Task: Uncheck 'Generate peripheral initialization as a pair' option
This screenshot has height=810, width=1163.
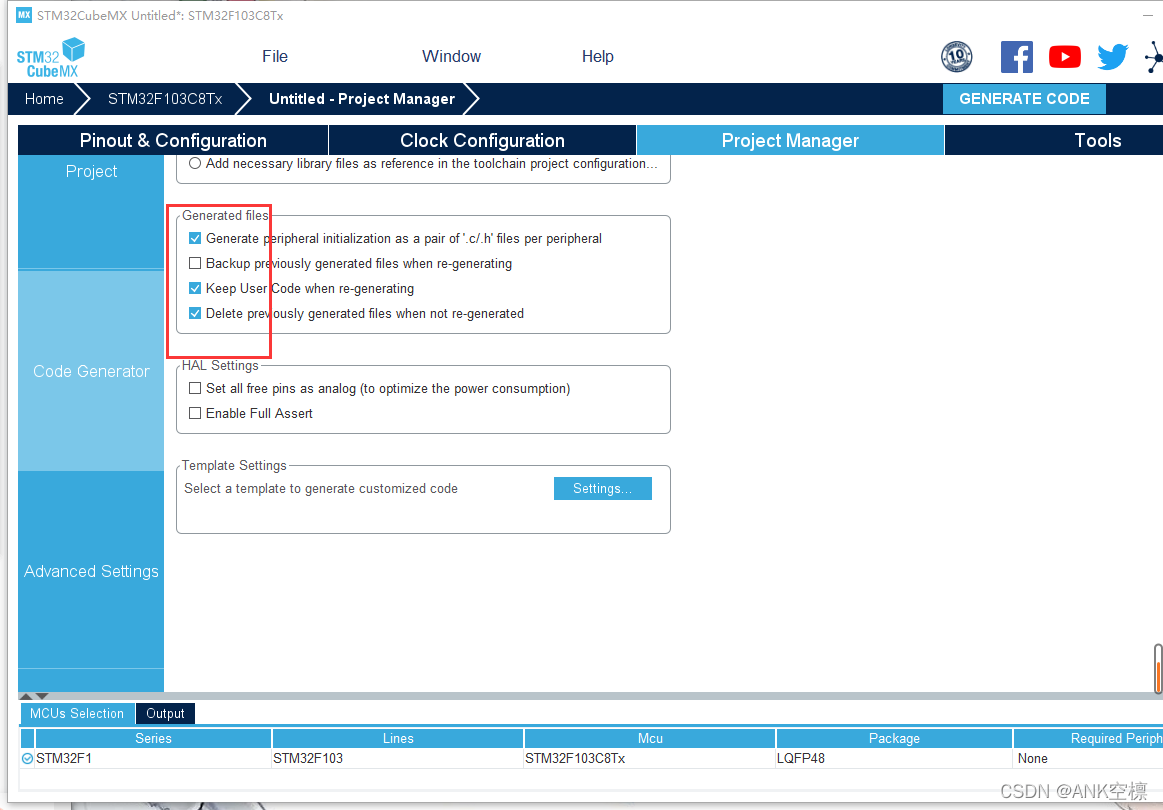Action: tap(195, 238)
